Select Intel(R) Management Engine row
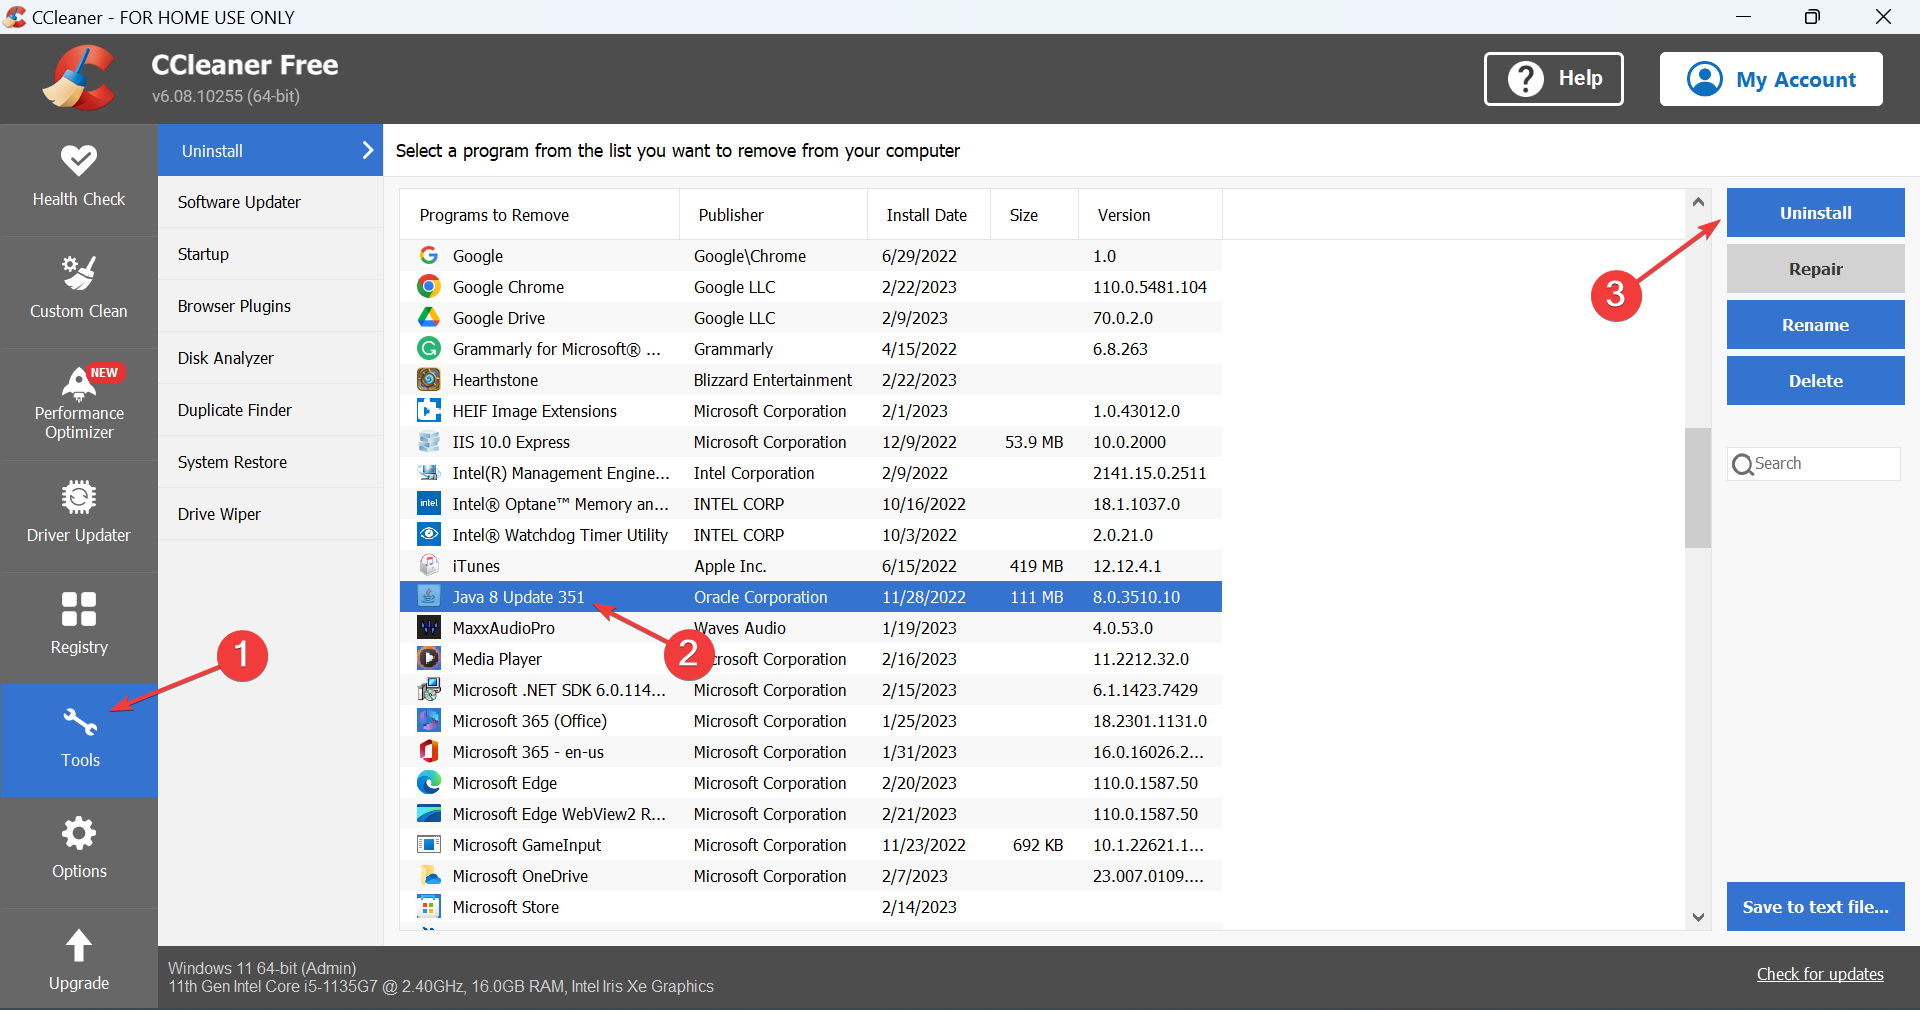Viewport: 1920px width, 1010px height. coord(810,473)
